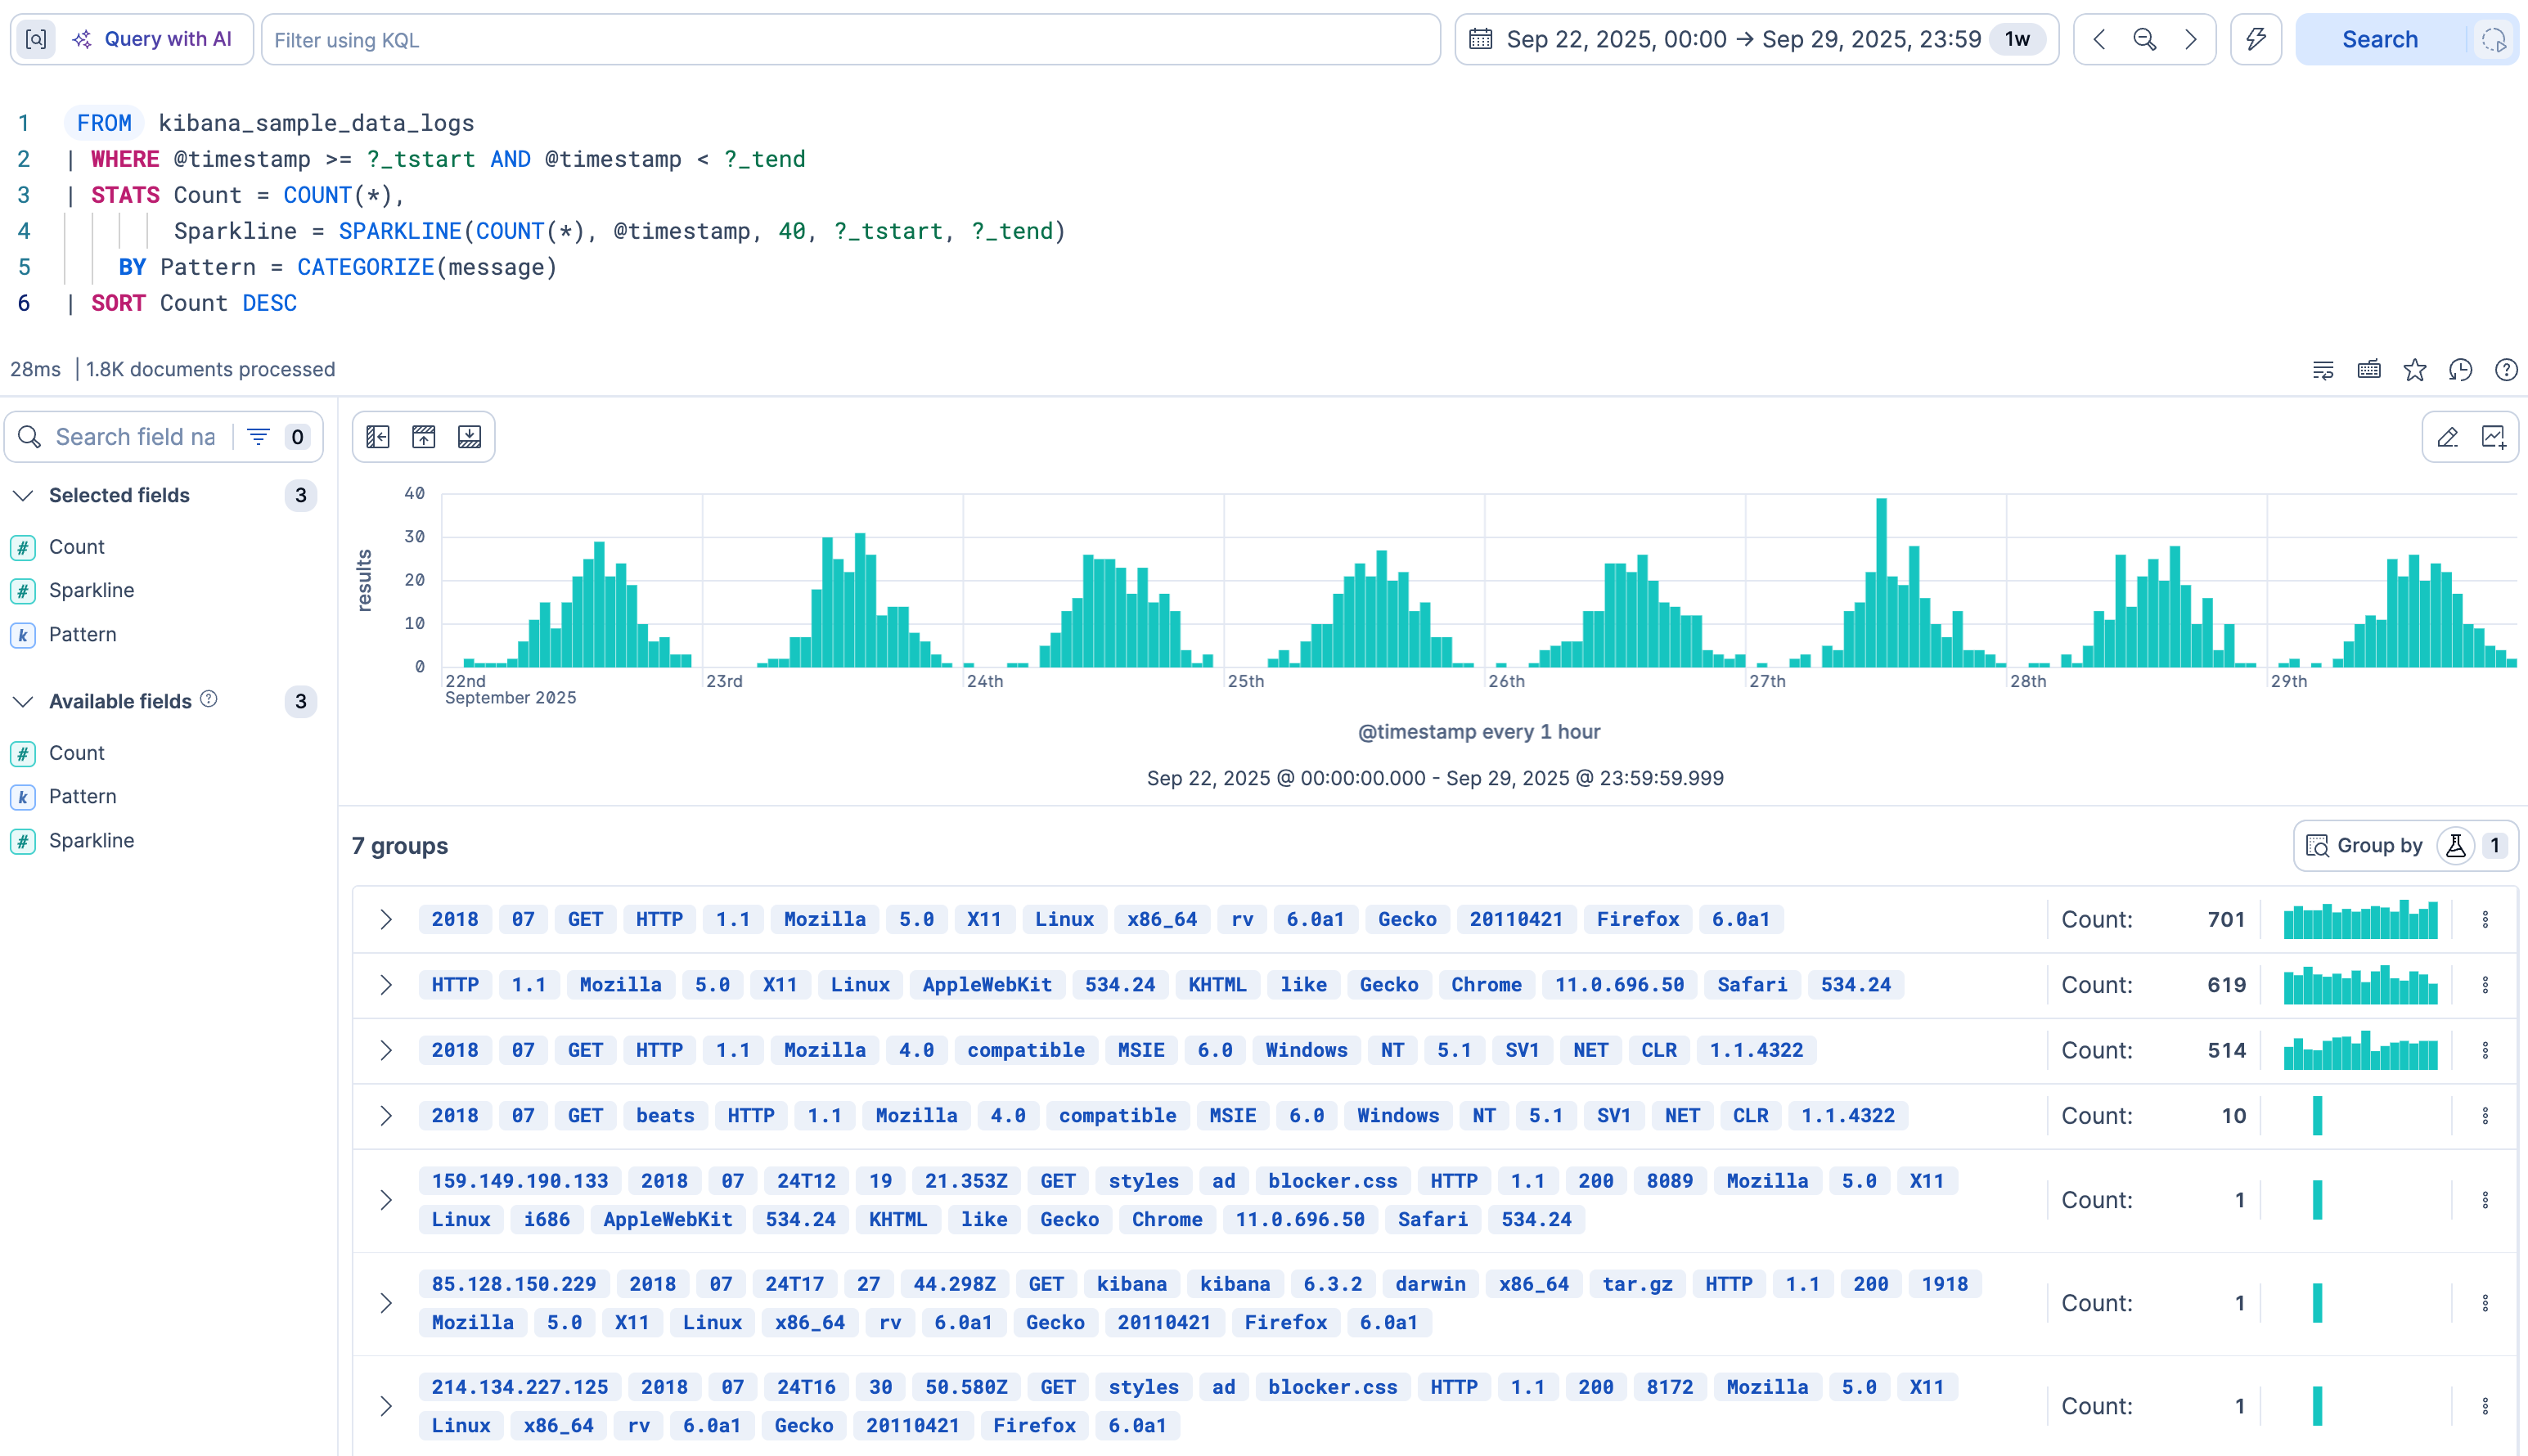Click the ES|QL mode icon beside Query with AI
Viewport: 2528px width, 1456px height.
(x=36, y=39)
